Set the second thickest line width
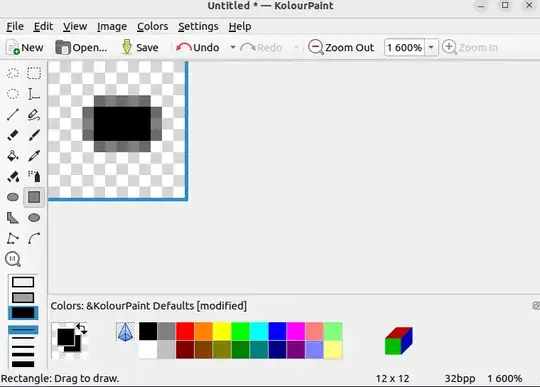The height and width of the screenshot is (387, 540). tap(23, 355)
